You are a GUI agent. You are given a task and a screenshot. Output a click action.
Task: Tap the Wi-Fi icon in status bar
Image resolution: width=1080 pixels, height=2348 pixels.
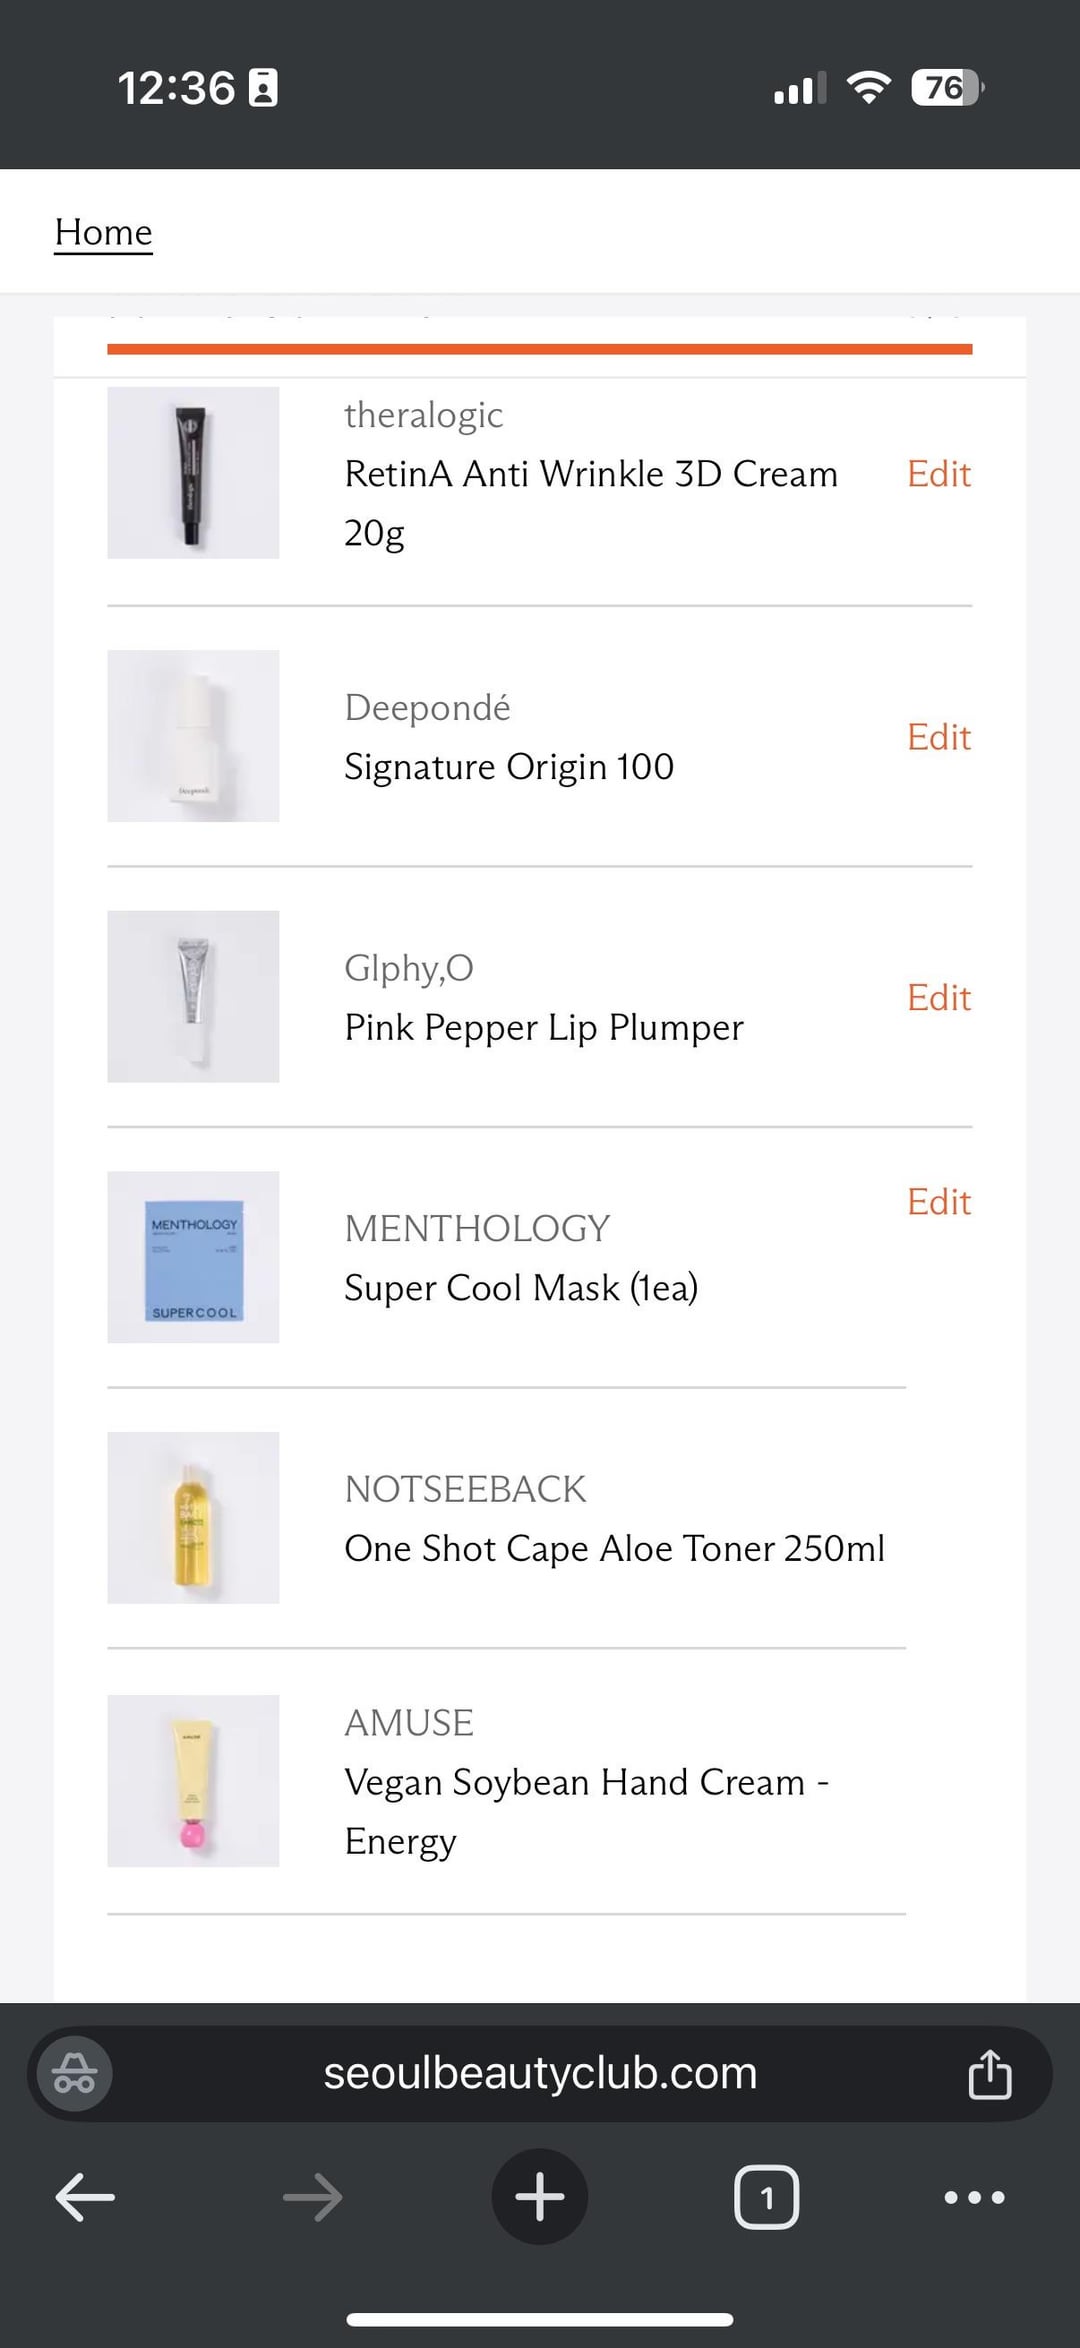click(869, 88)
